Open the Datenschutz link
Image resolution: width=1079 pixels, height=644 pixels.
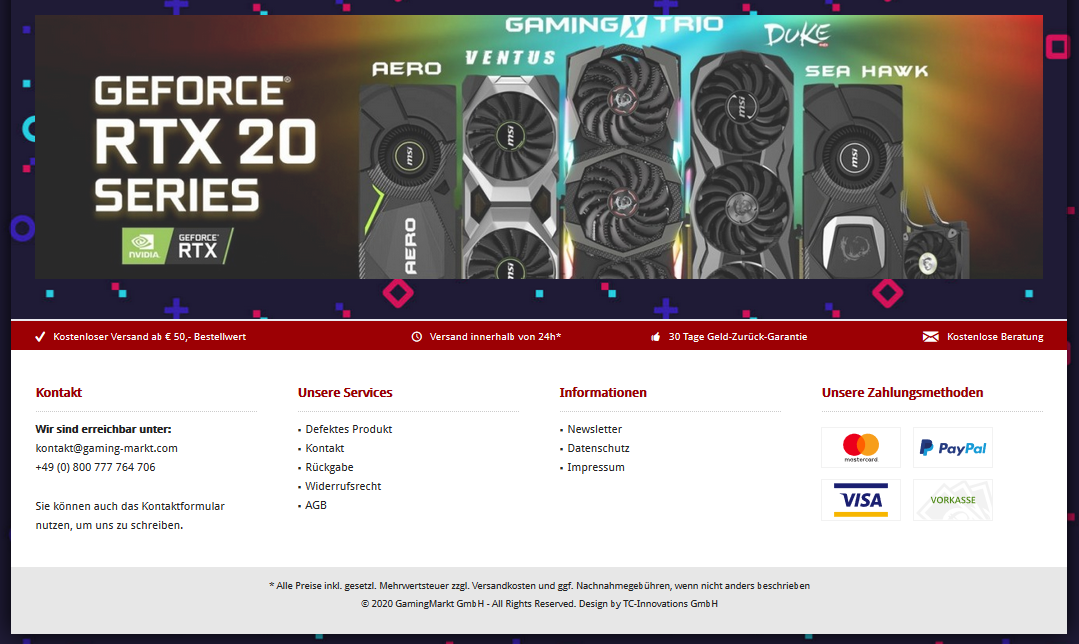pos(599,448)
